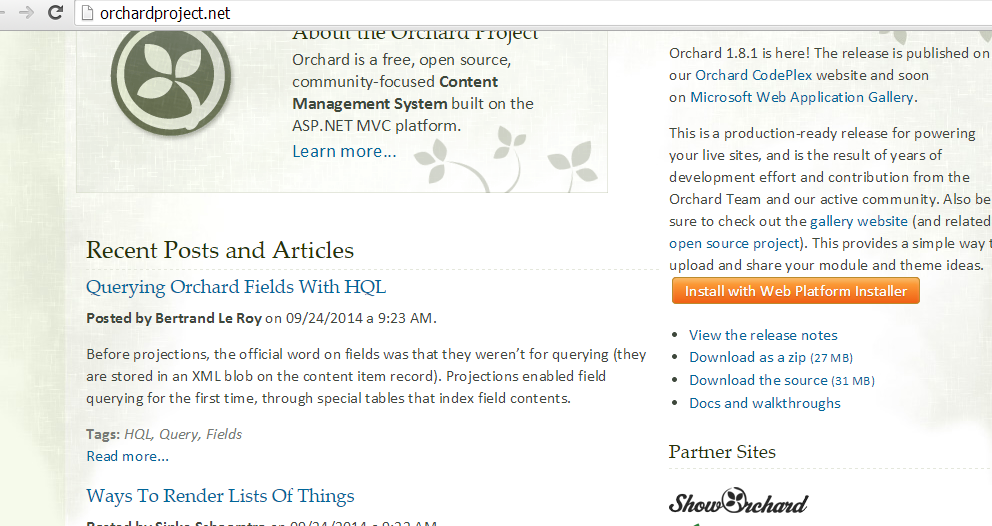Open Querying Orchard Fields With HQL article
The image size is (992, 526).
pyautogui.click(x=235, y=287)
